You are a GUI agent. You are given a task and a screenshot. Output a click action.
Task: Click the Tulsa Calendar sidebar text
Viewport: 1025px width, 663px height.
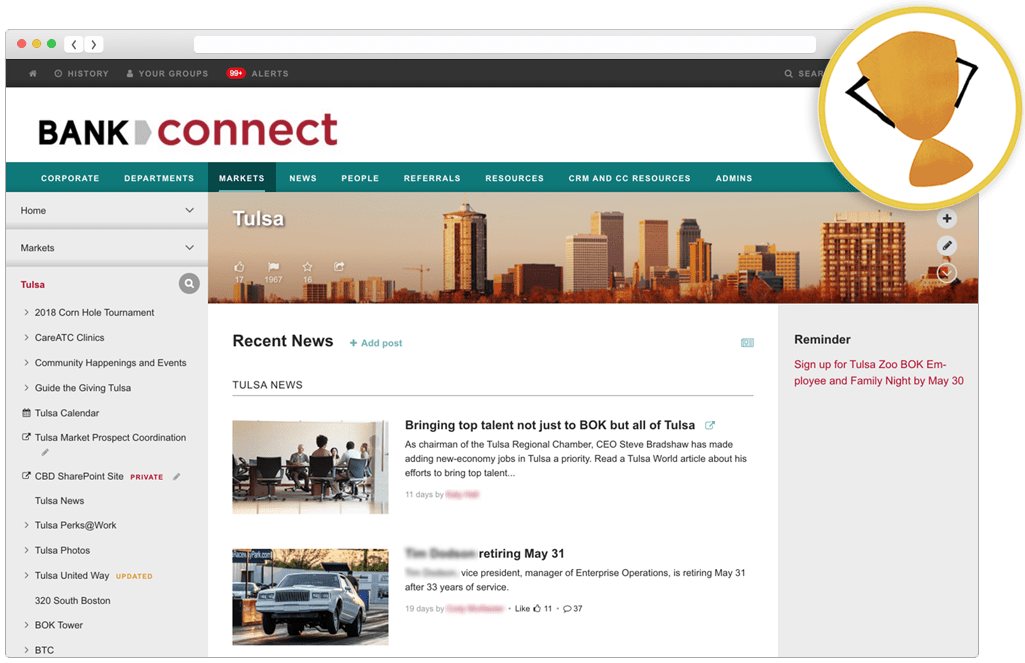click(x=67, y=413)
